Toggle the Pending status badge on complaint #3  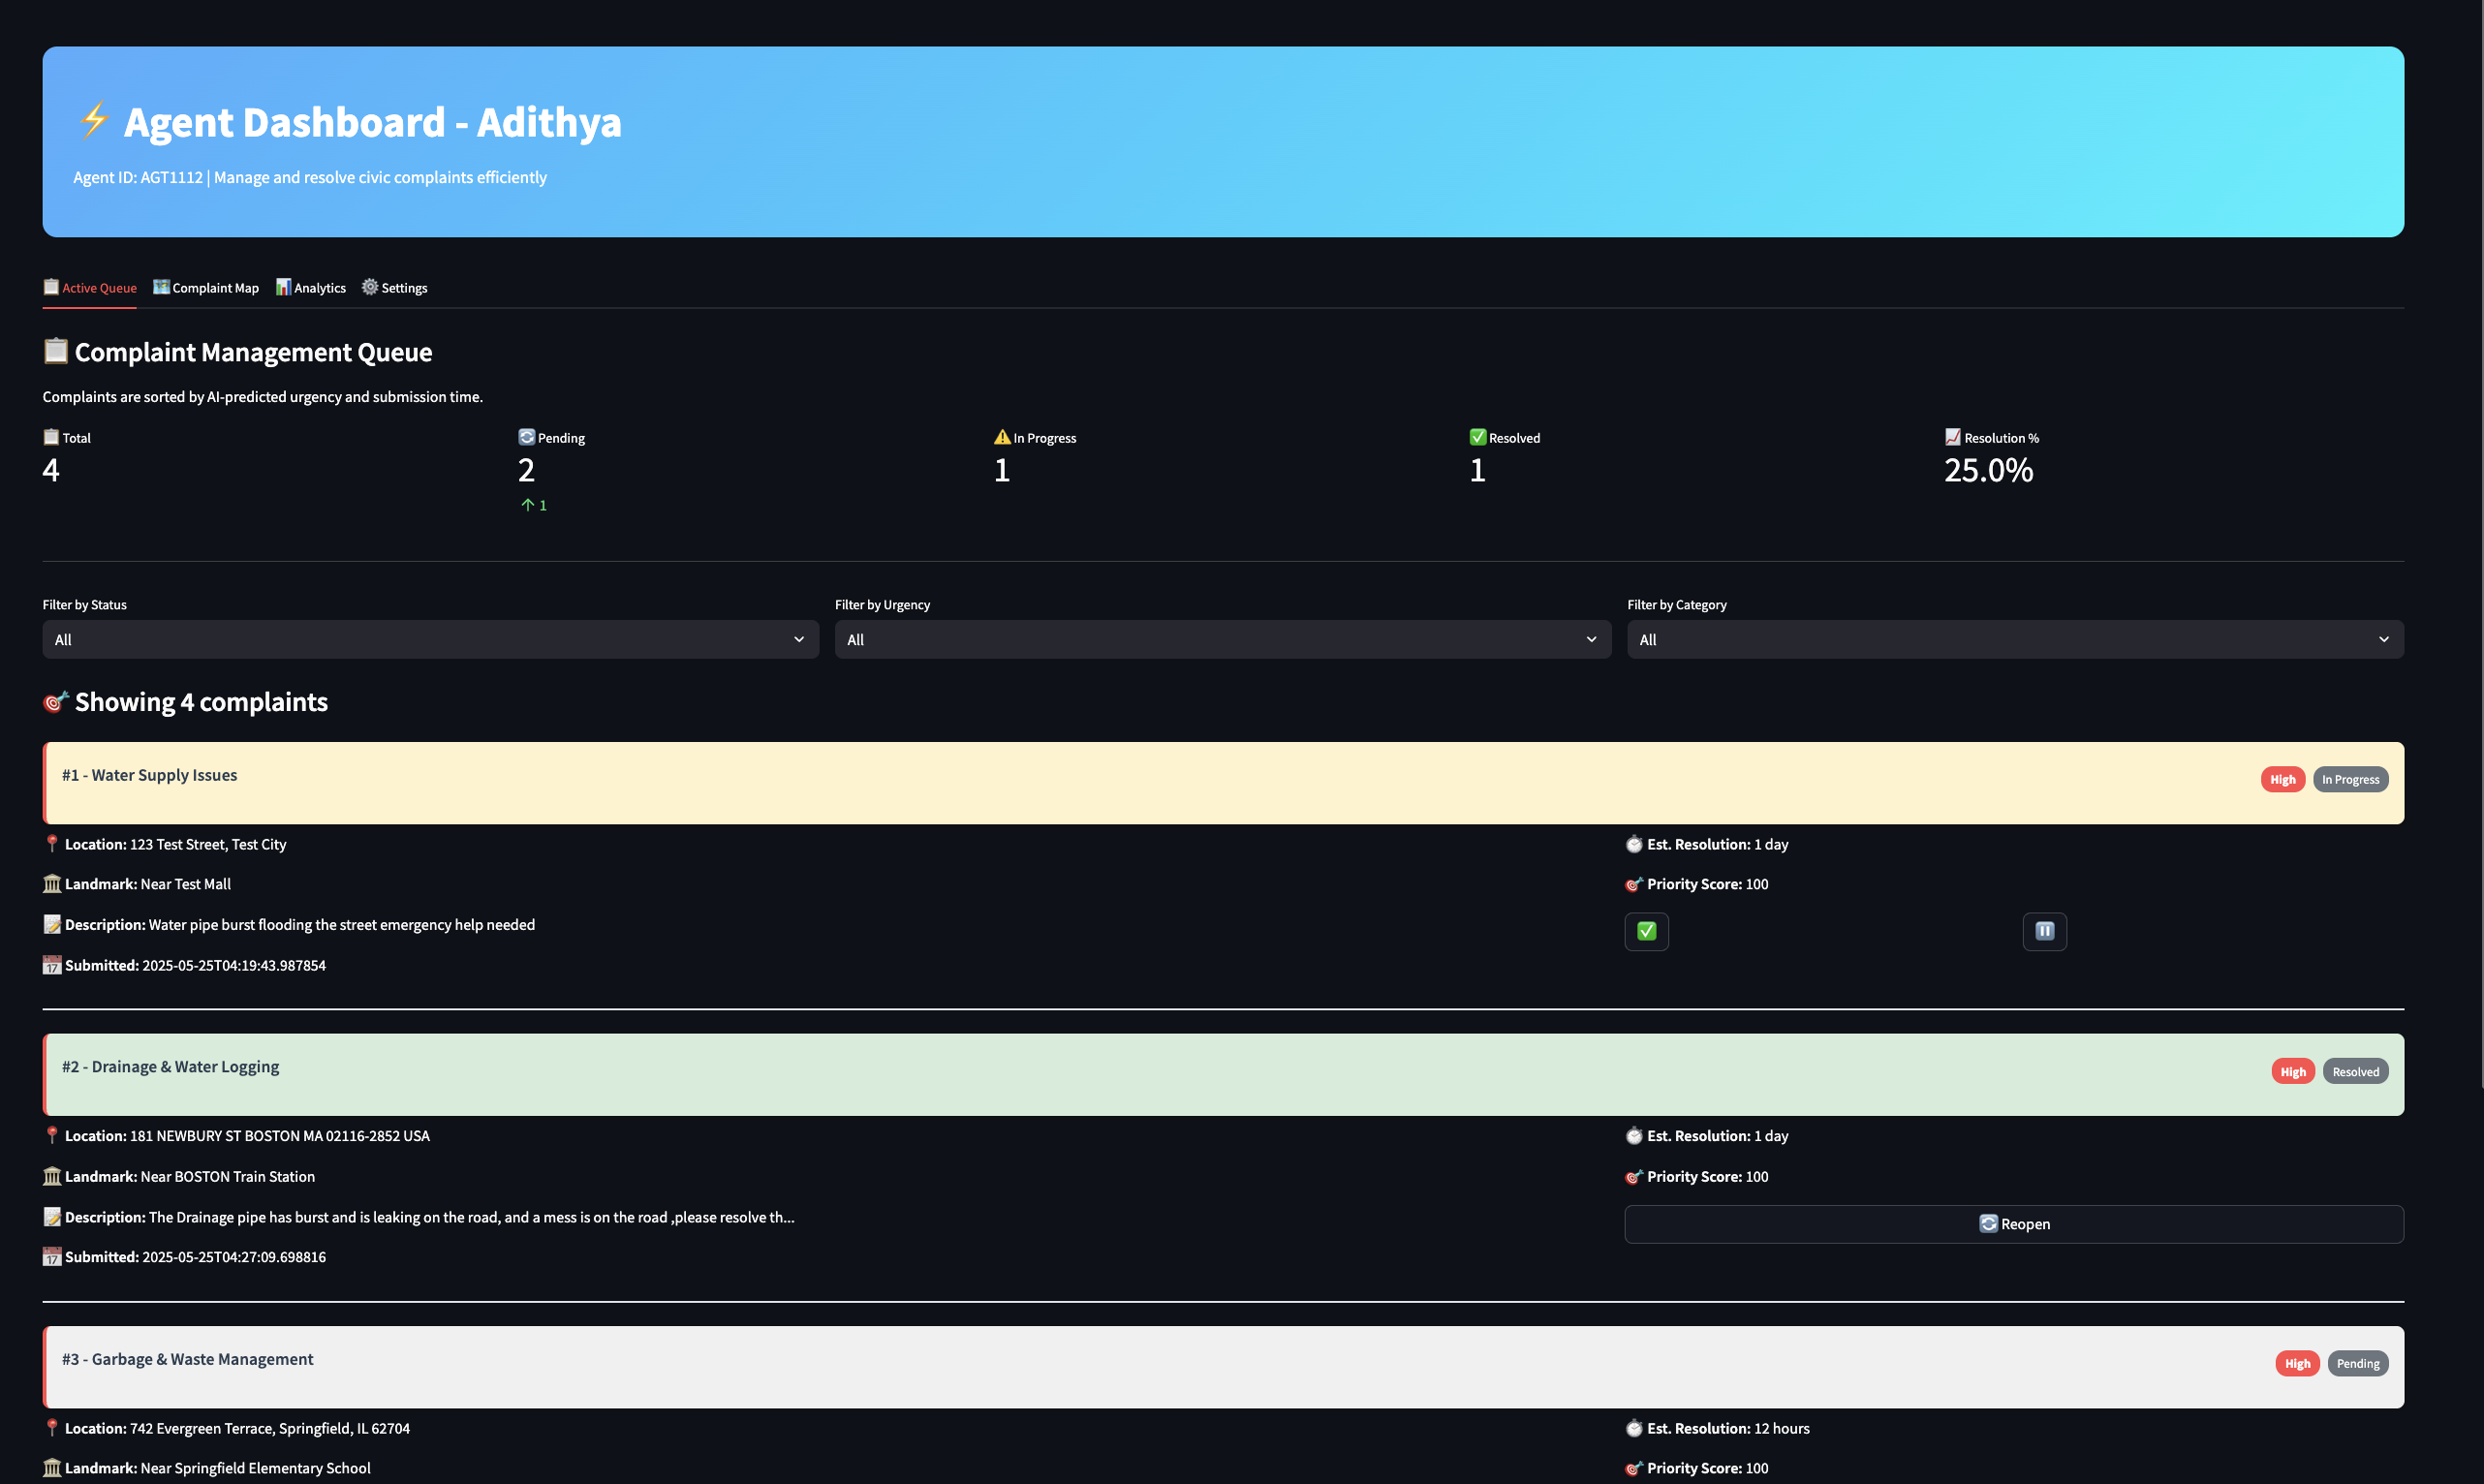click(x=2357, y=1363)
